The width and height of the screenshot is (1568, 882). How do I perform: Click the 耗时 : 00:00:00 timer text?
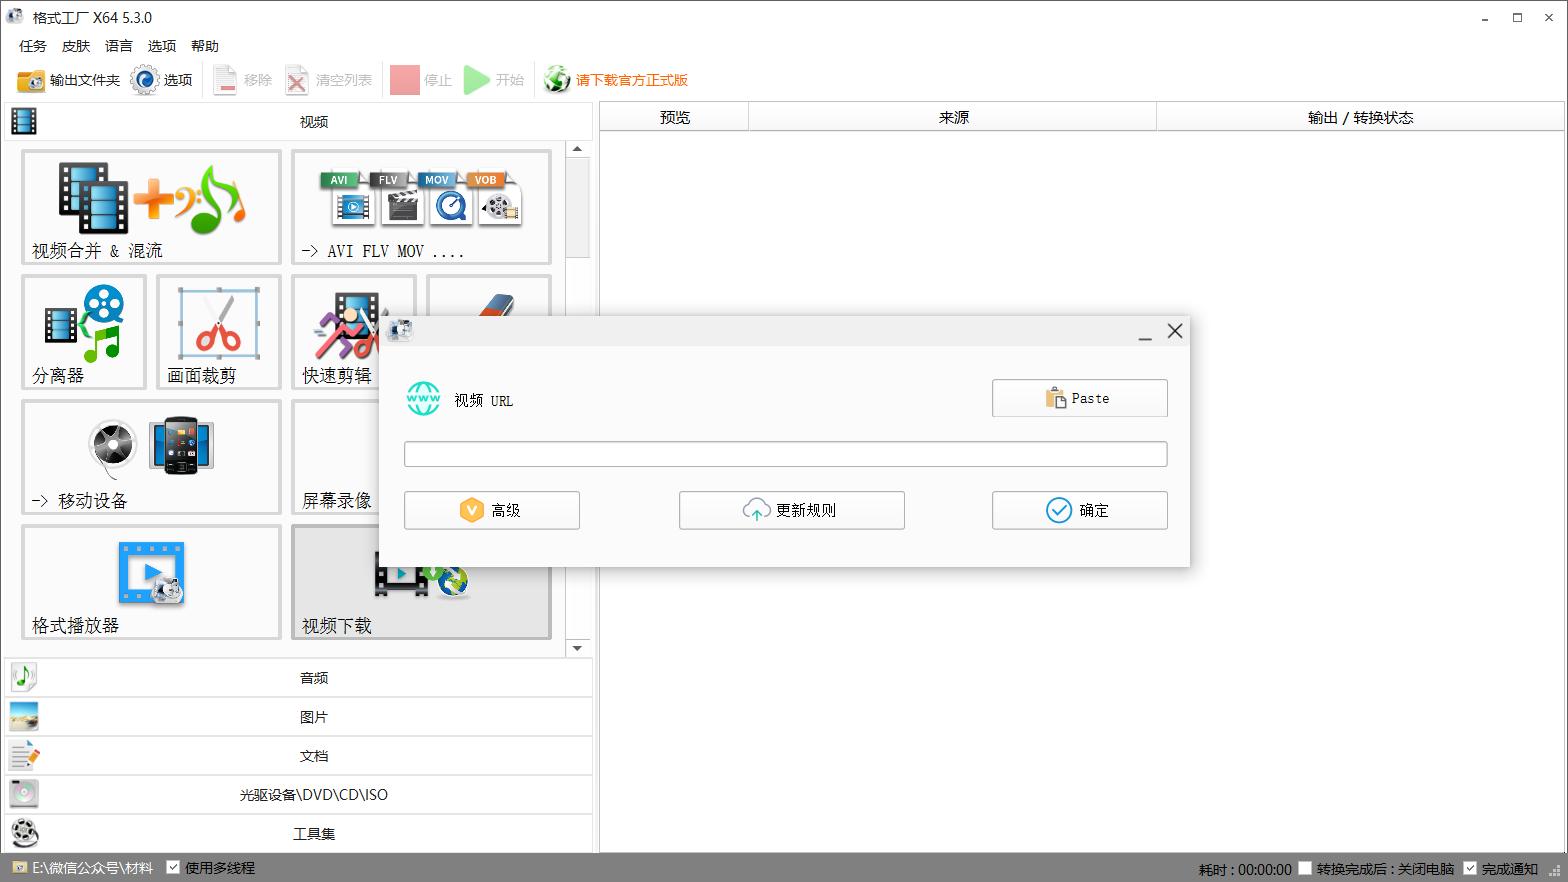[x=1245, y=869]
